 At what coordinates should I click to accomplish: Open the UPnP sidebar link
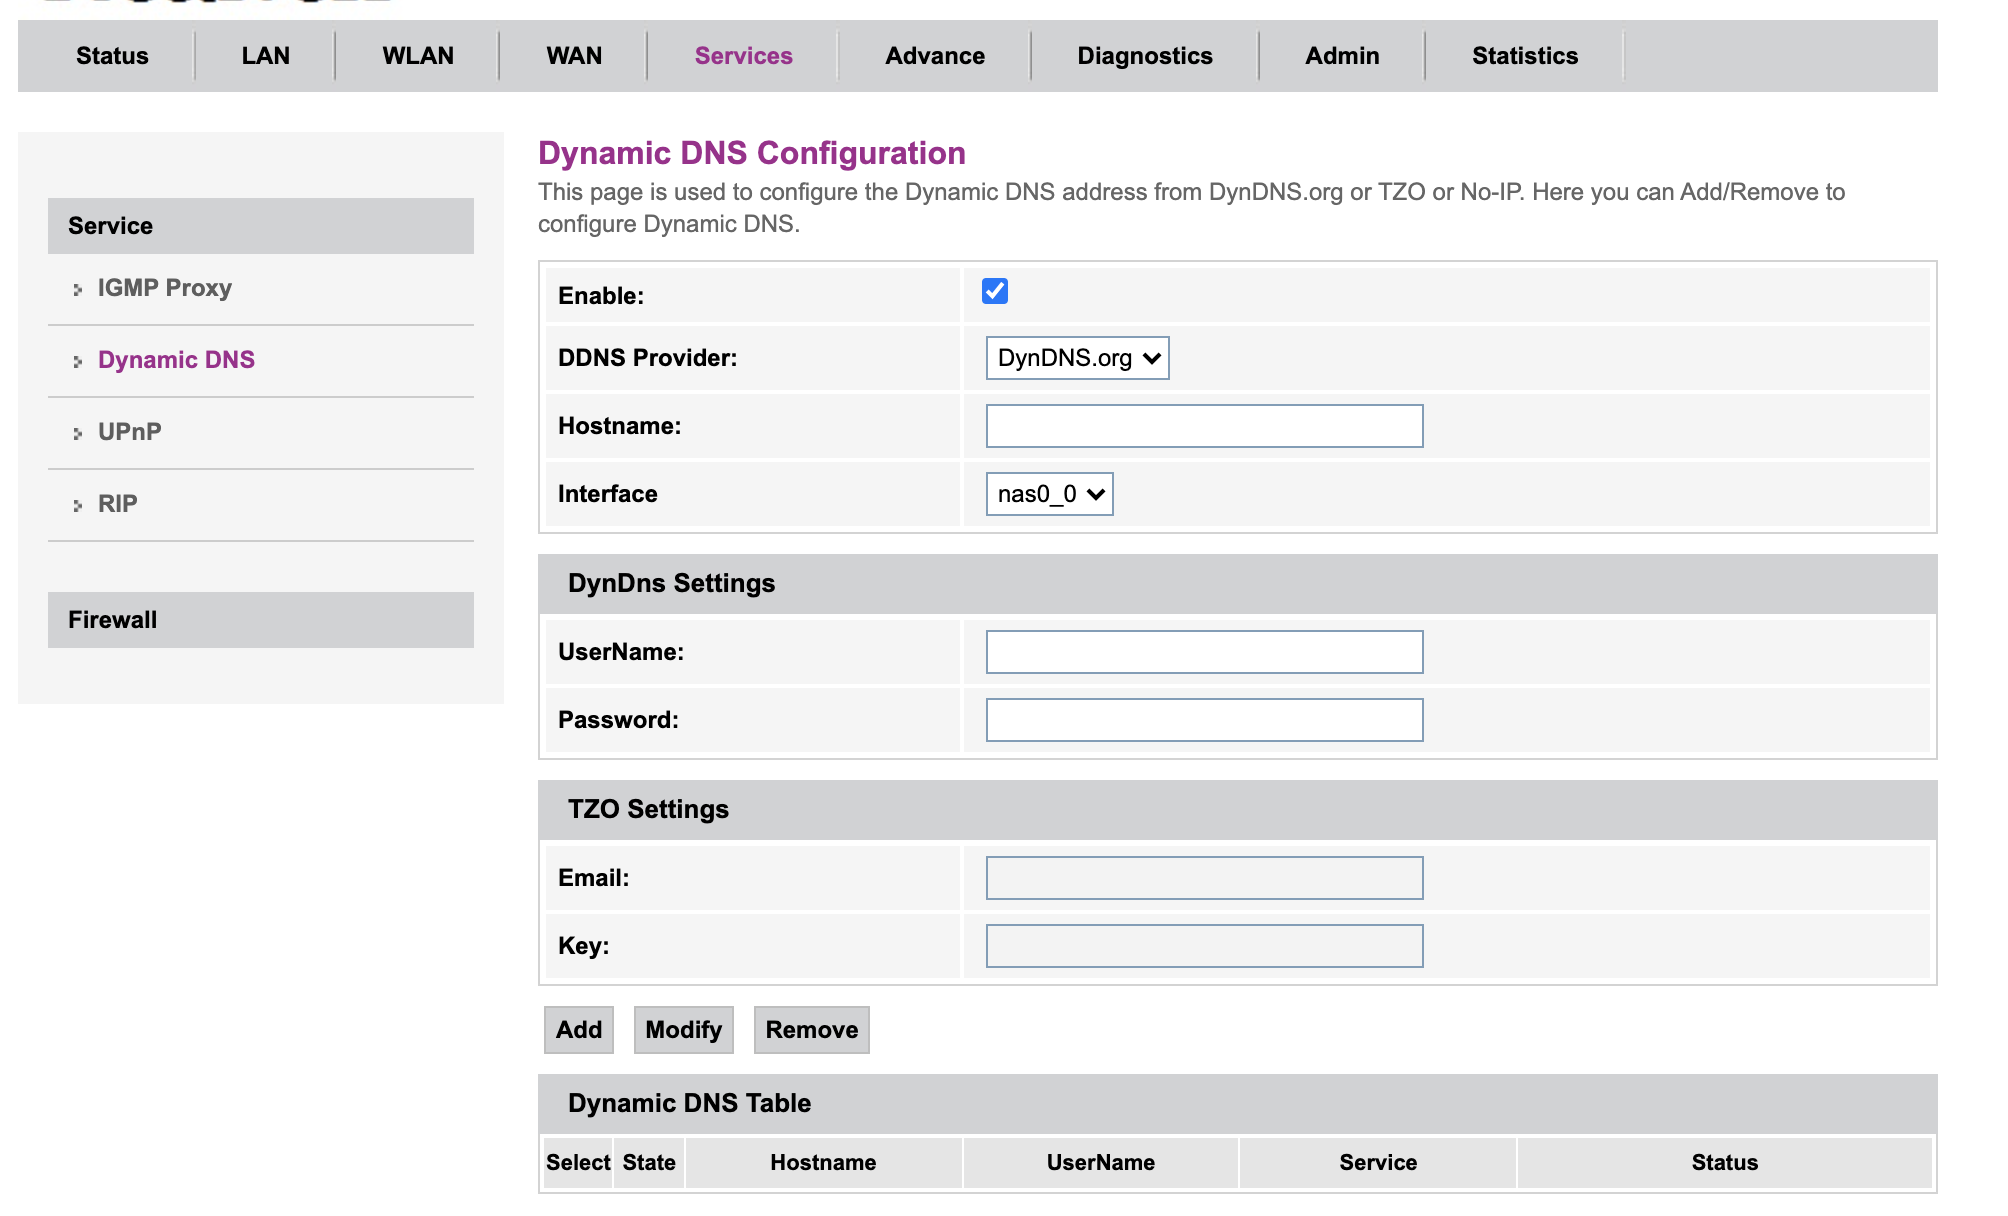pyautogui.click(x=130, y=432)
